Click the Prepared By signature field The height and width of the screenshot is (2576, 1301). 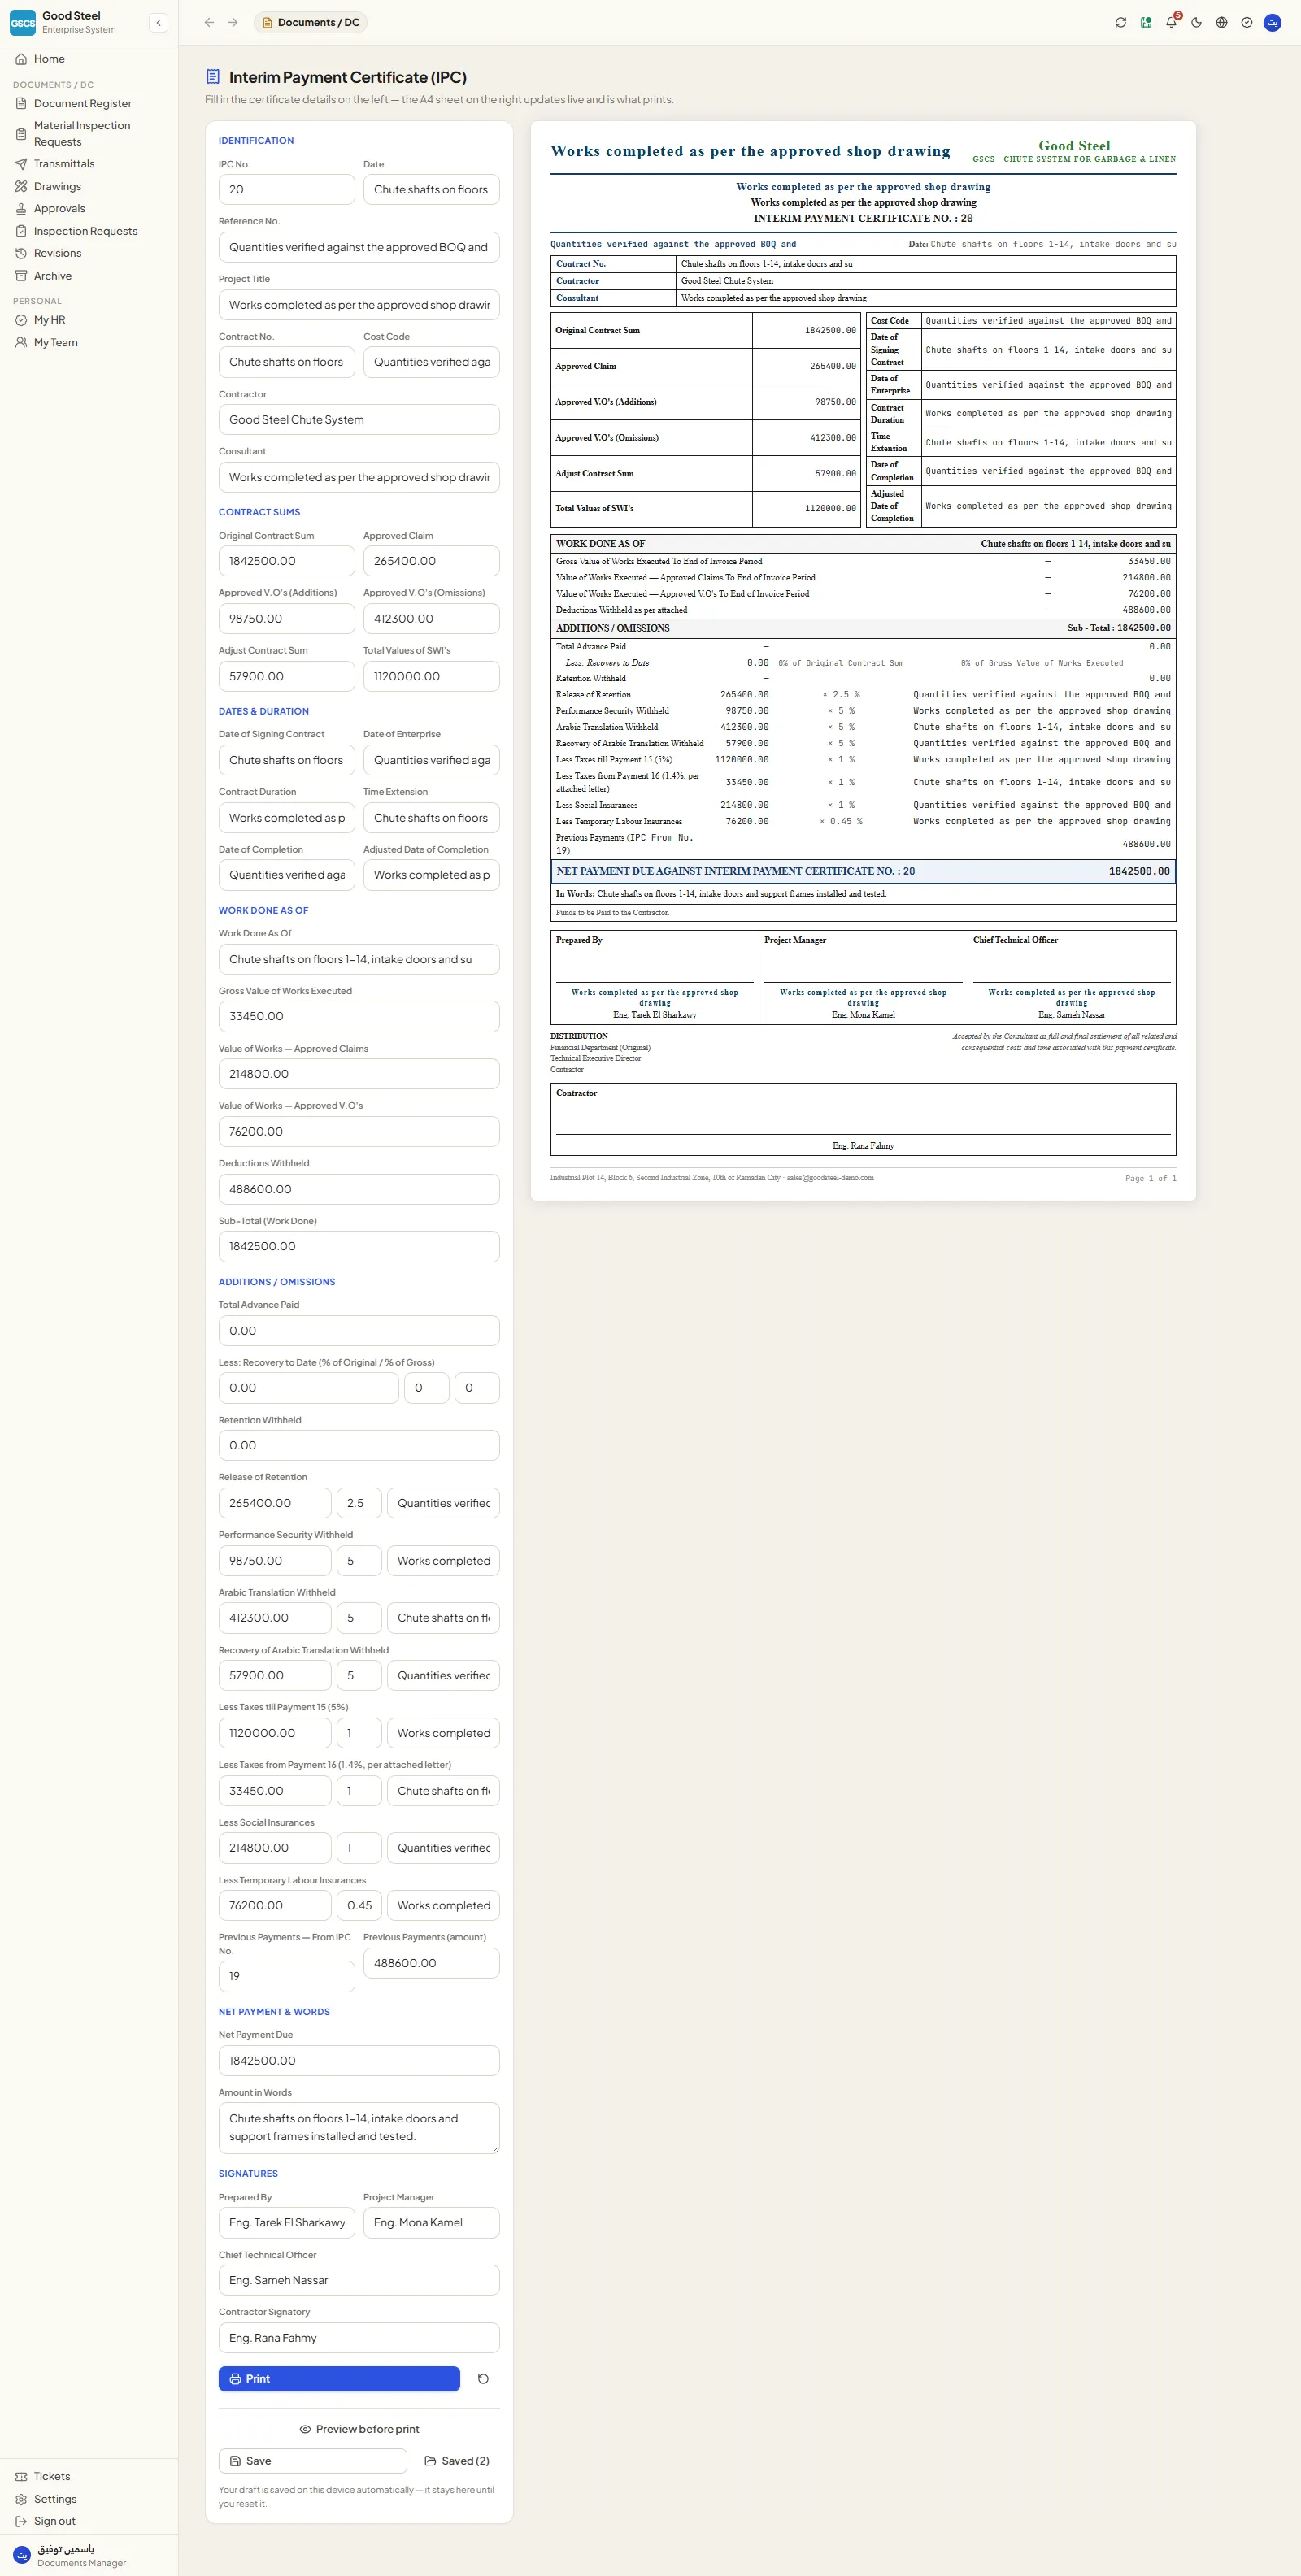click(x=287, y=2223)
